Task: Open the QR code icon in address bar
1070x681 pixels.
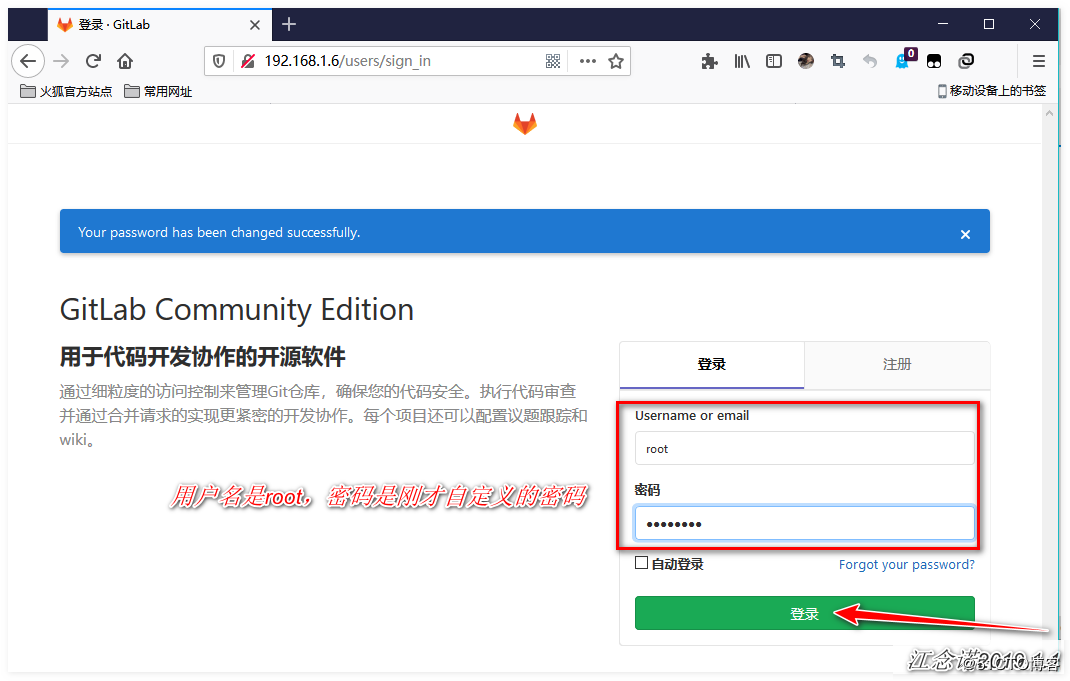Action: pos(553,61)
